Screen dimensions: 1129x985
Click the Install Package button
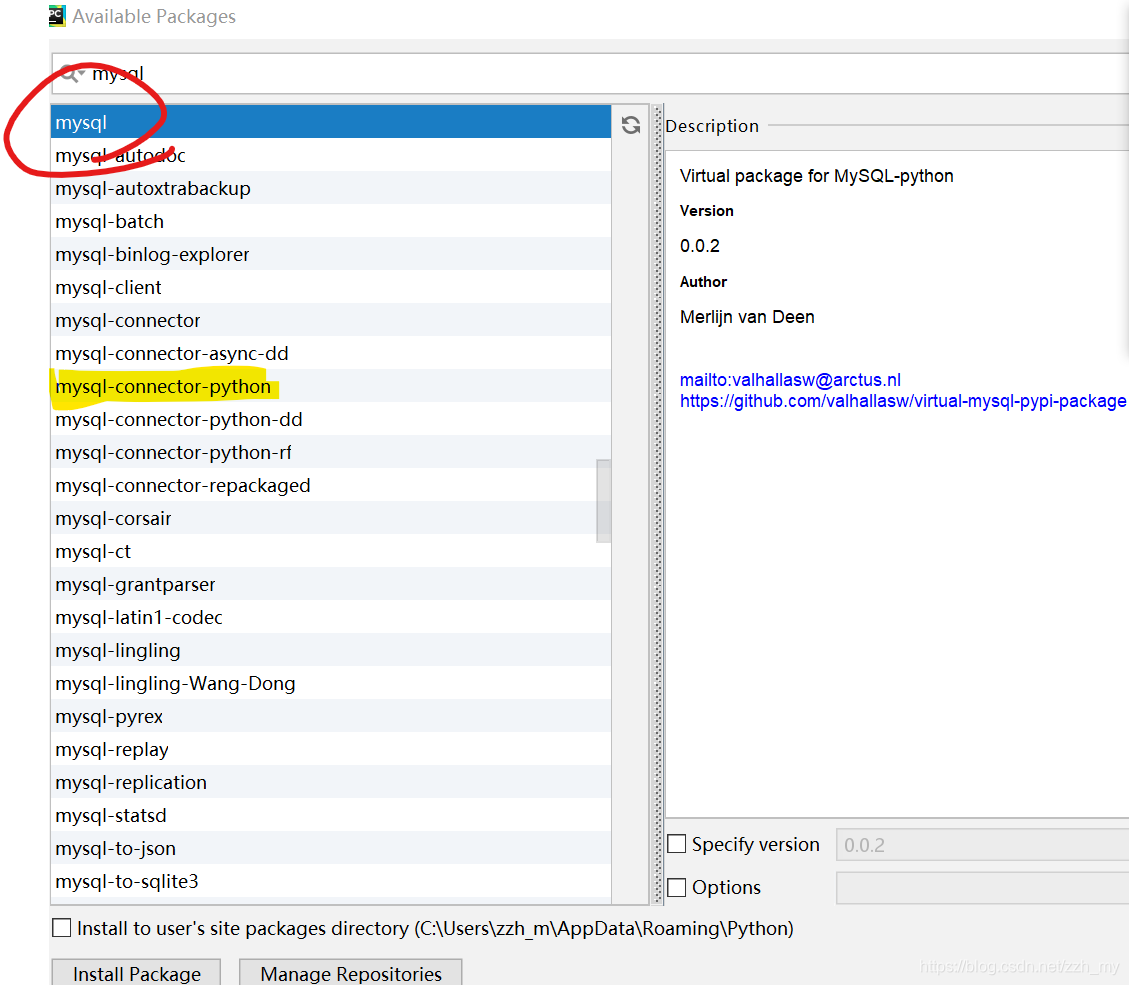click(x=136, y=973)
